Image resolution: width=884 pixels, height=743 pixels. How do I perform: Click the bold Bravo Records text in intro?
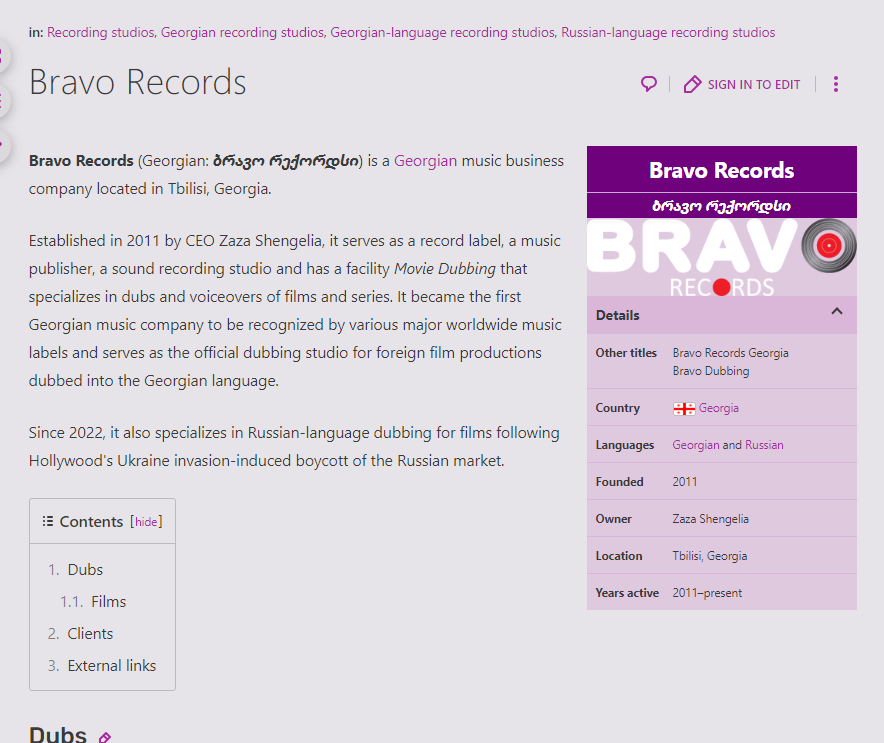[x=81, y=161]
